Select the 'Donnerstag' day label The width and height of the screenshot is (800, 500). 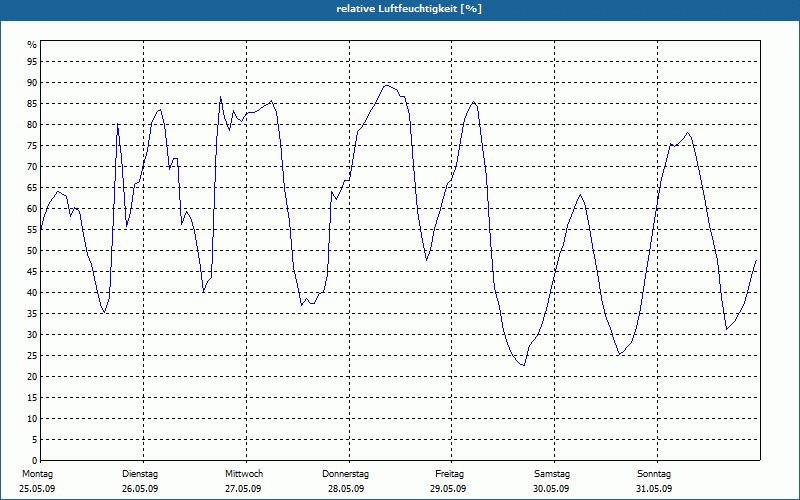[345, 474]
